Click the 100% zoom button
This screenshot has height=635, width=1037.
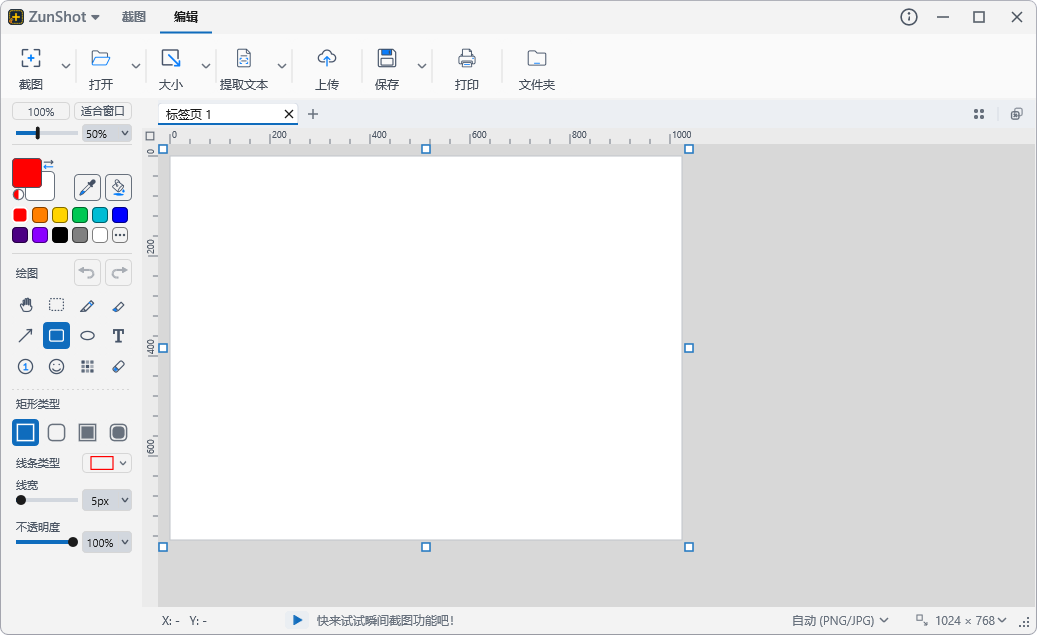point(41,112)
